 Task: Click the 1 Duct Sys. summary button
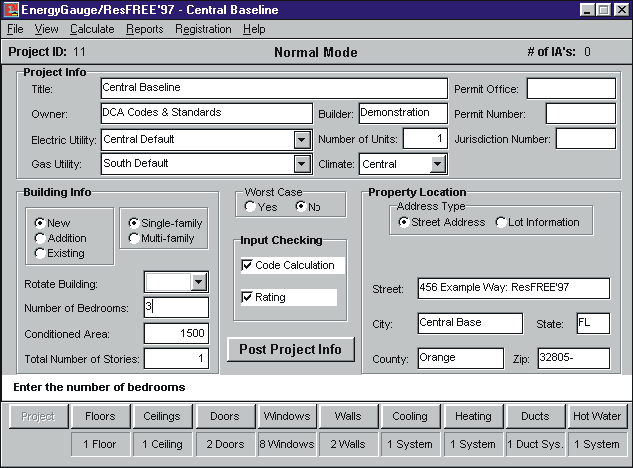535,444
